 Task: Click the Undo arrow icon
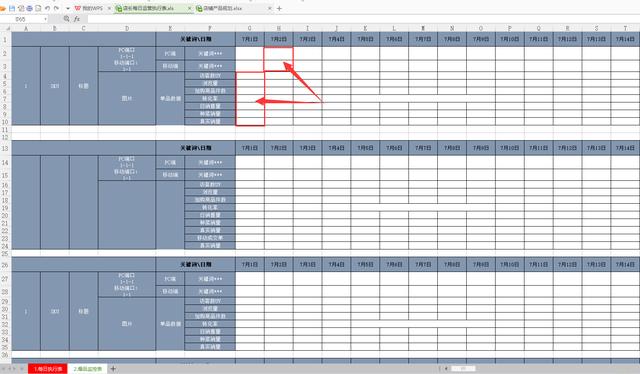pos(47,8)
